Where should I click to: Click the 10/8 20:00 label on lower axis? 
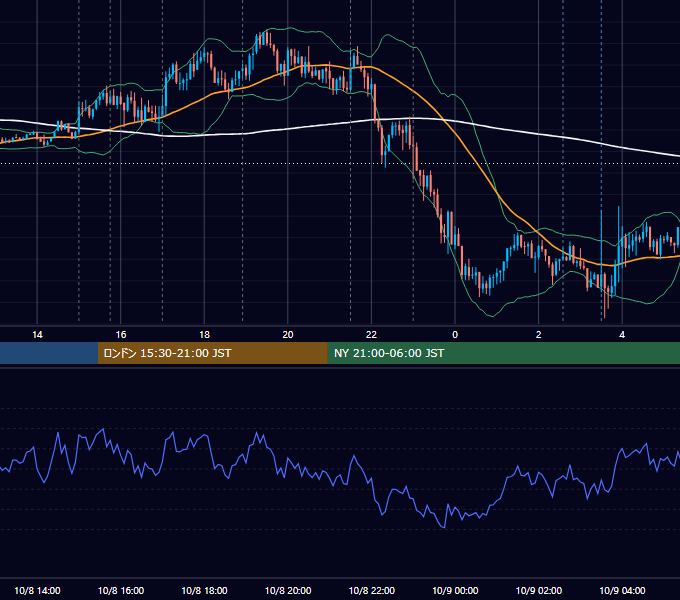[x=288, y=590]
